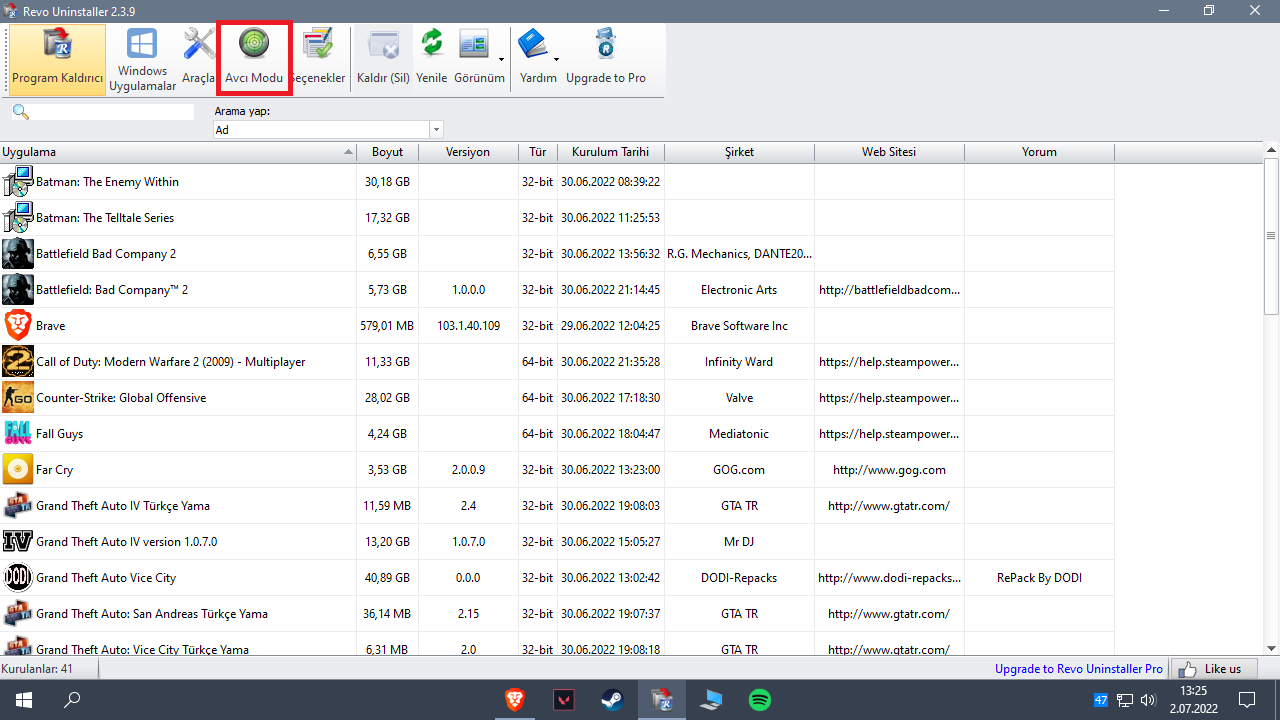Click the Görünüm view icon
This screenshot has height=720, width=1280.
(x=474, y=45)
